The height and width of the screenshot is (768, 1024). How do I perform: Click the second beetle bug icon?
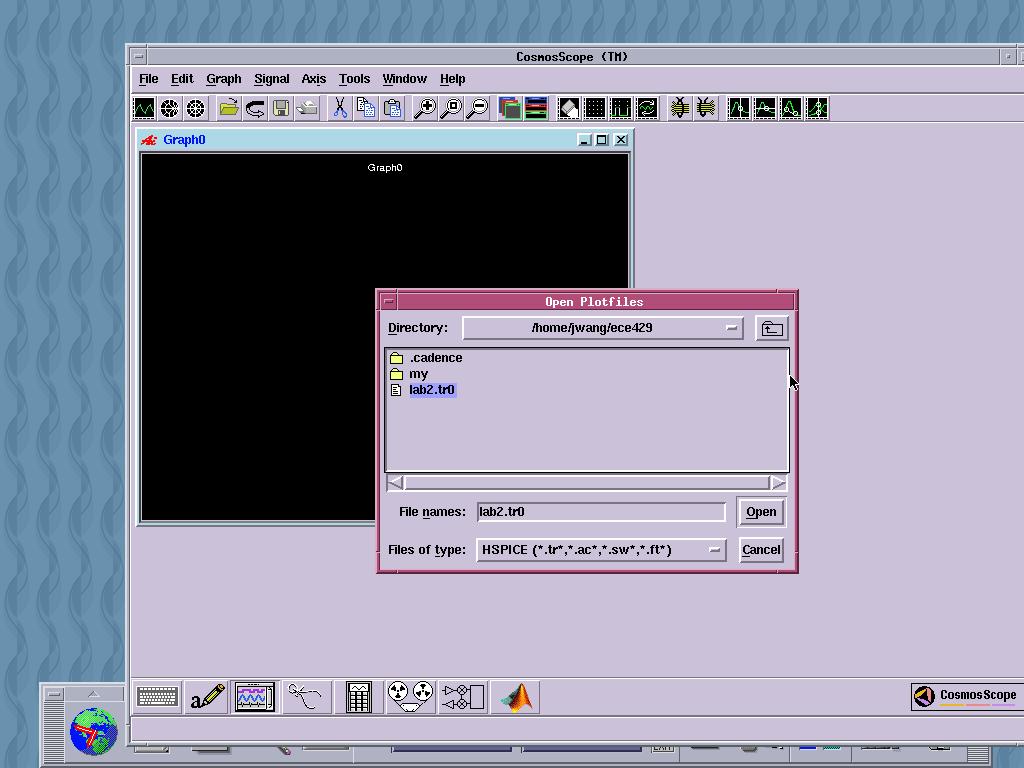point(706,108)
